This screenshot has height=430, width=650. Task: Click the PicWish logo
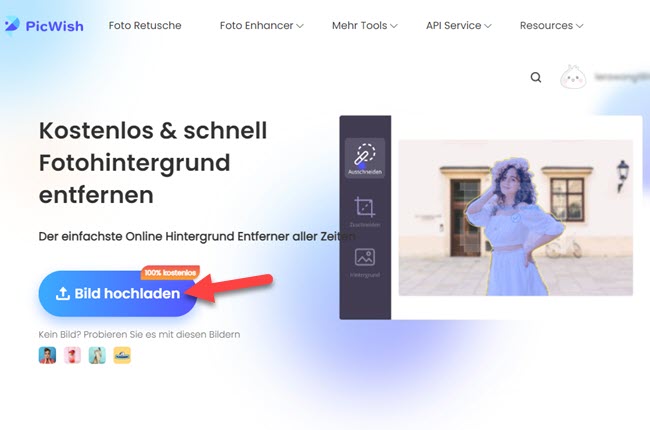44,26
